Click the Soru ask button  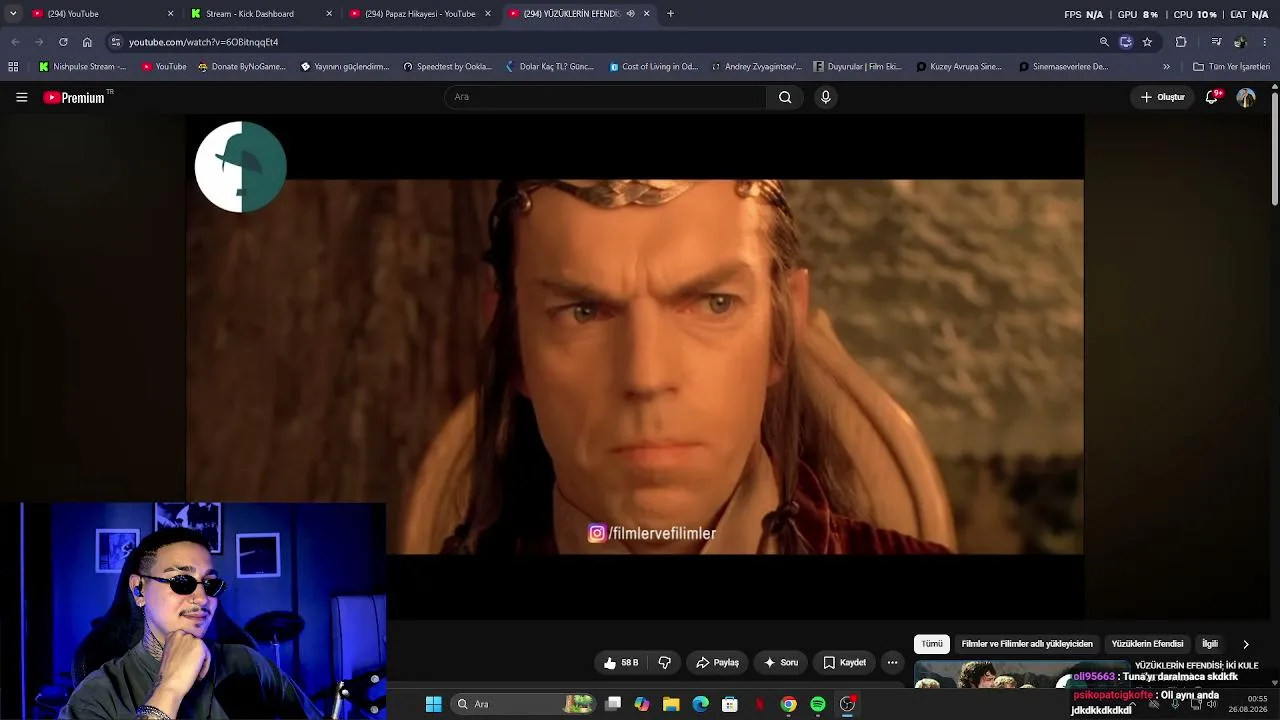pyautogui.click(x=780, y=662)
